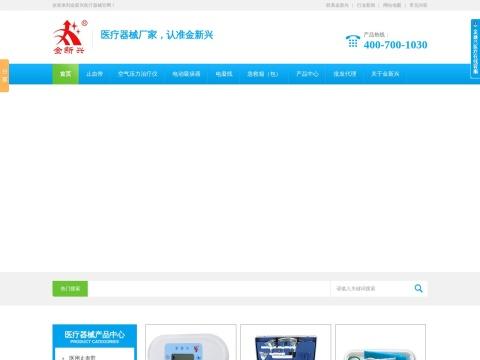Click the top-left welcome message text
Viewport: 480px width, 360px height.
tap(83, 5)
